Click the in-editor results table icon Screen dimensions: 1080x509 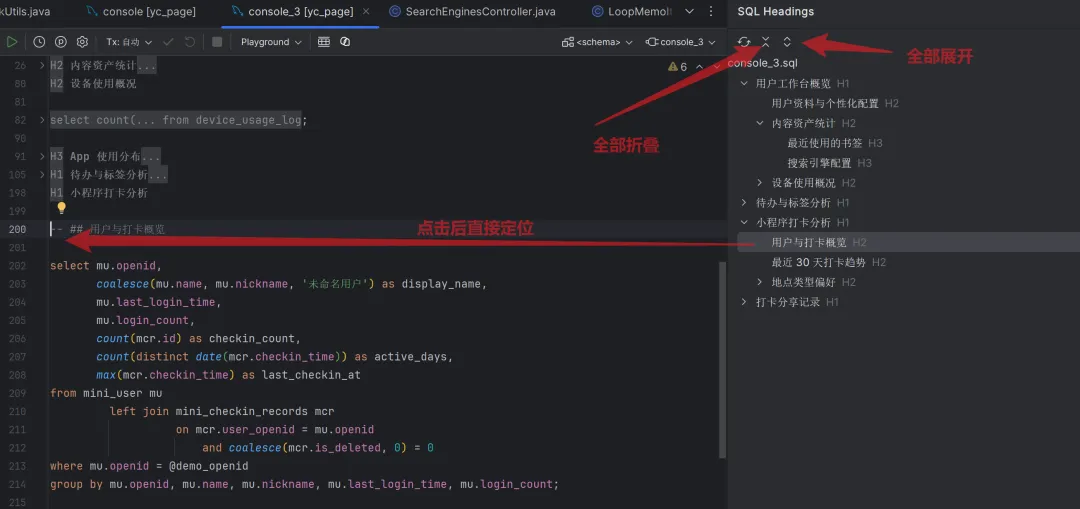pos(324,42)
